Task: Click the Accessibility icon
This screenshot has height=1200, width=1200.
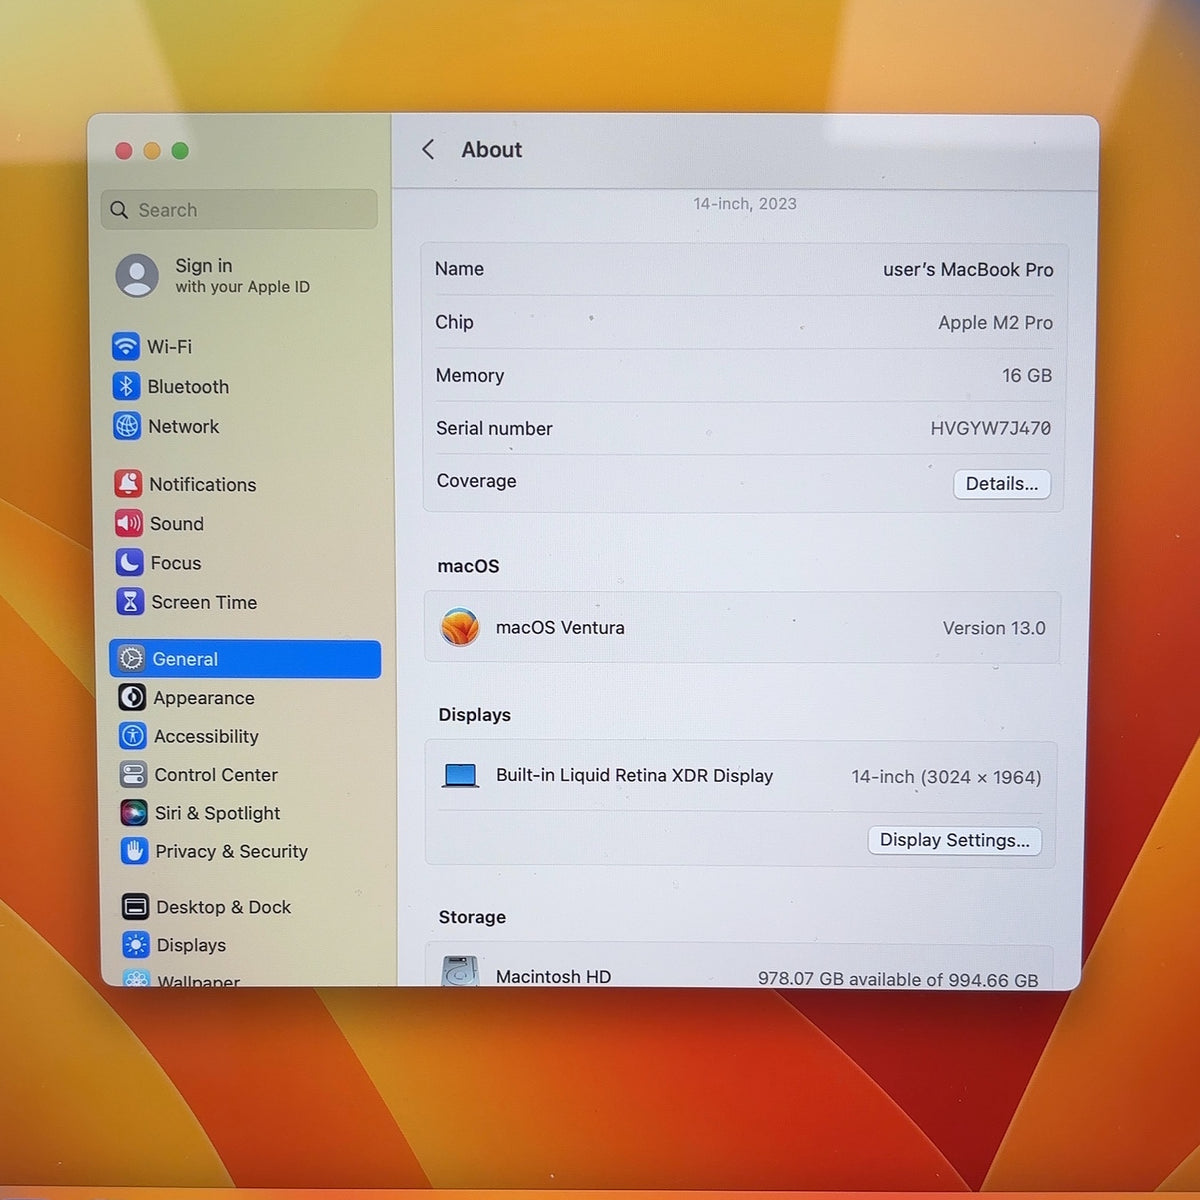Action: 133,736
